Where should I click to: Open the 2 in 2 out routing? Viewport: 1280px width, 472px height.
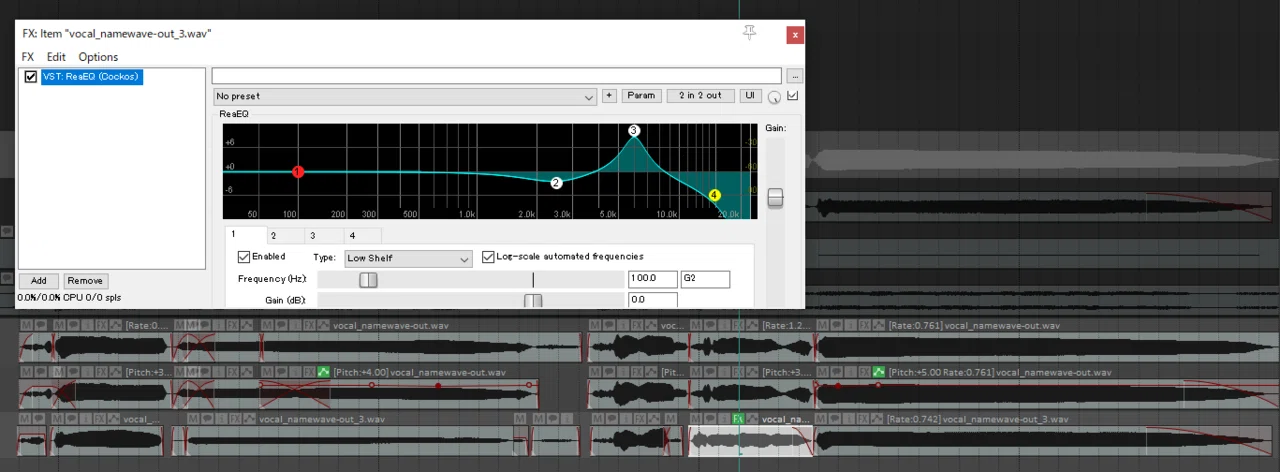click(x=700, y=96)
